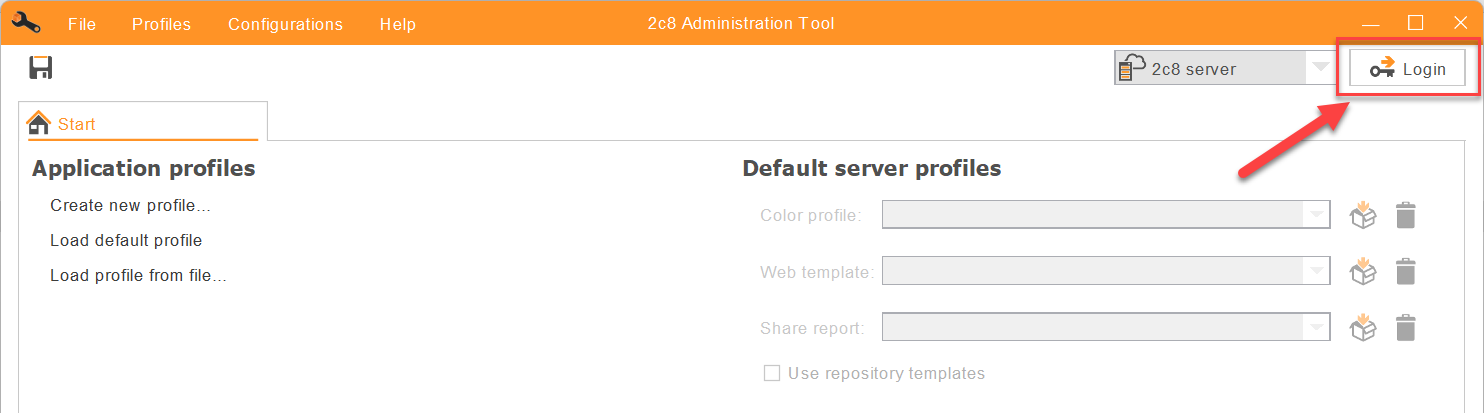Open the Share report combo box

pos(1106,326)
